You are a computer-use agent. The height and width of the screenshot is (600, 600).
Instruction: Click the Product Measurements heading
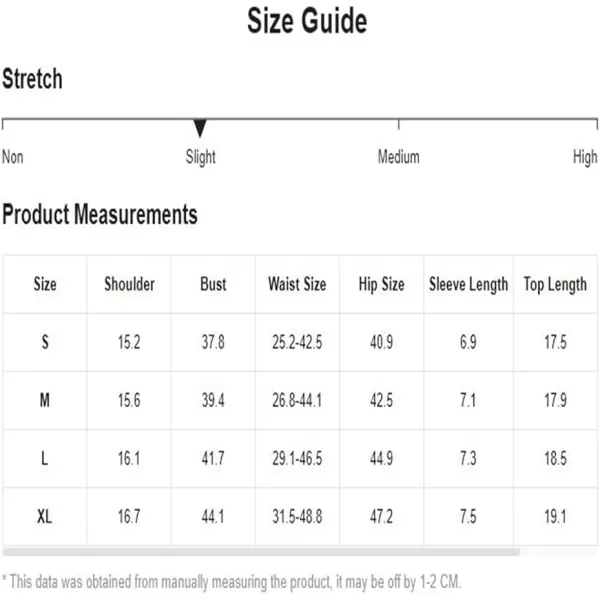(100, 214)
